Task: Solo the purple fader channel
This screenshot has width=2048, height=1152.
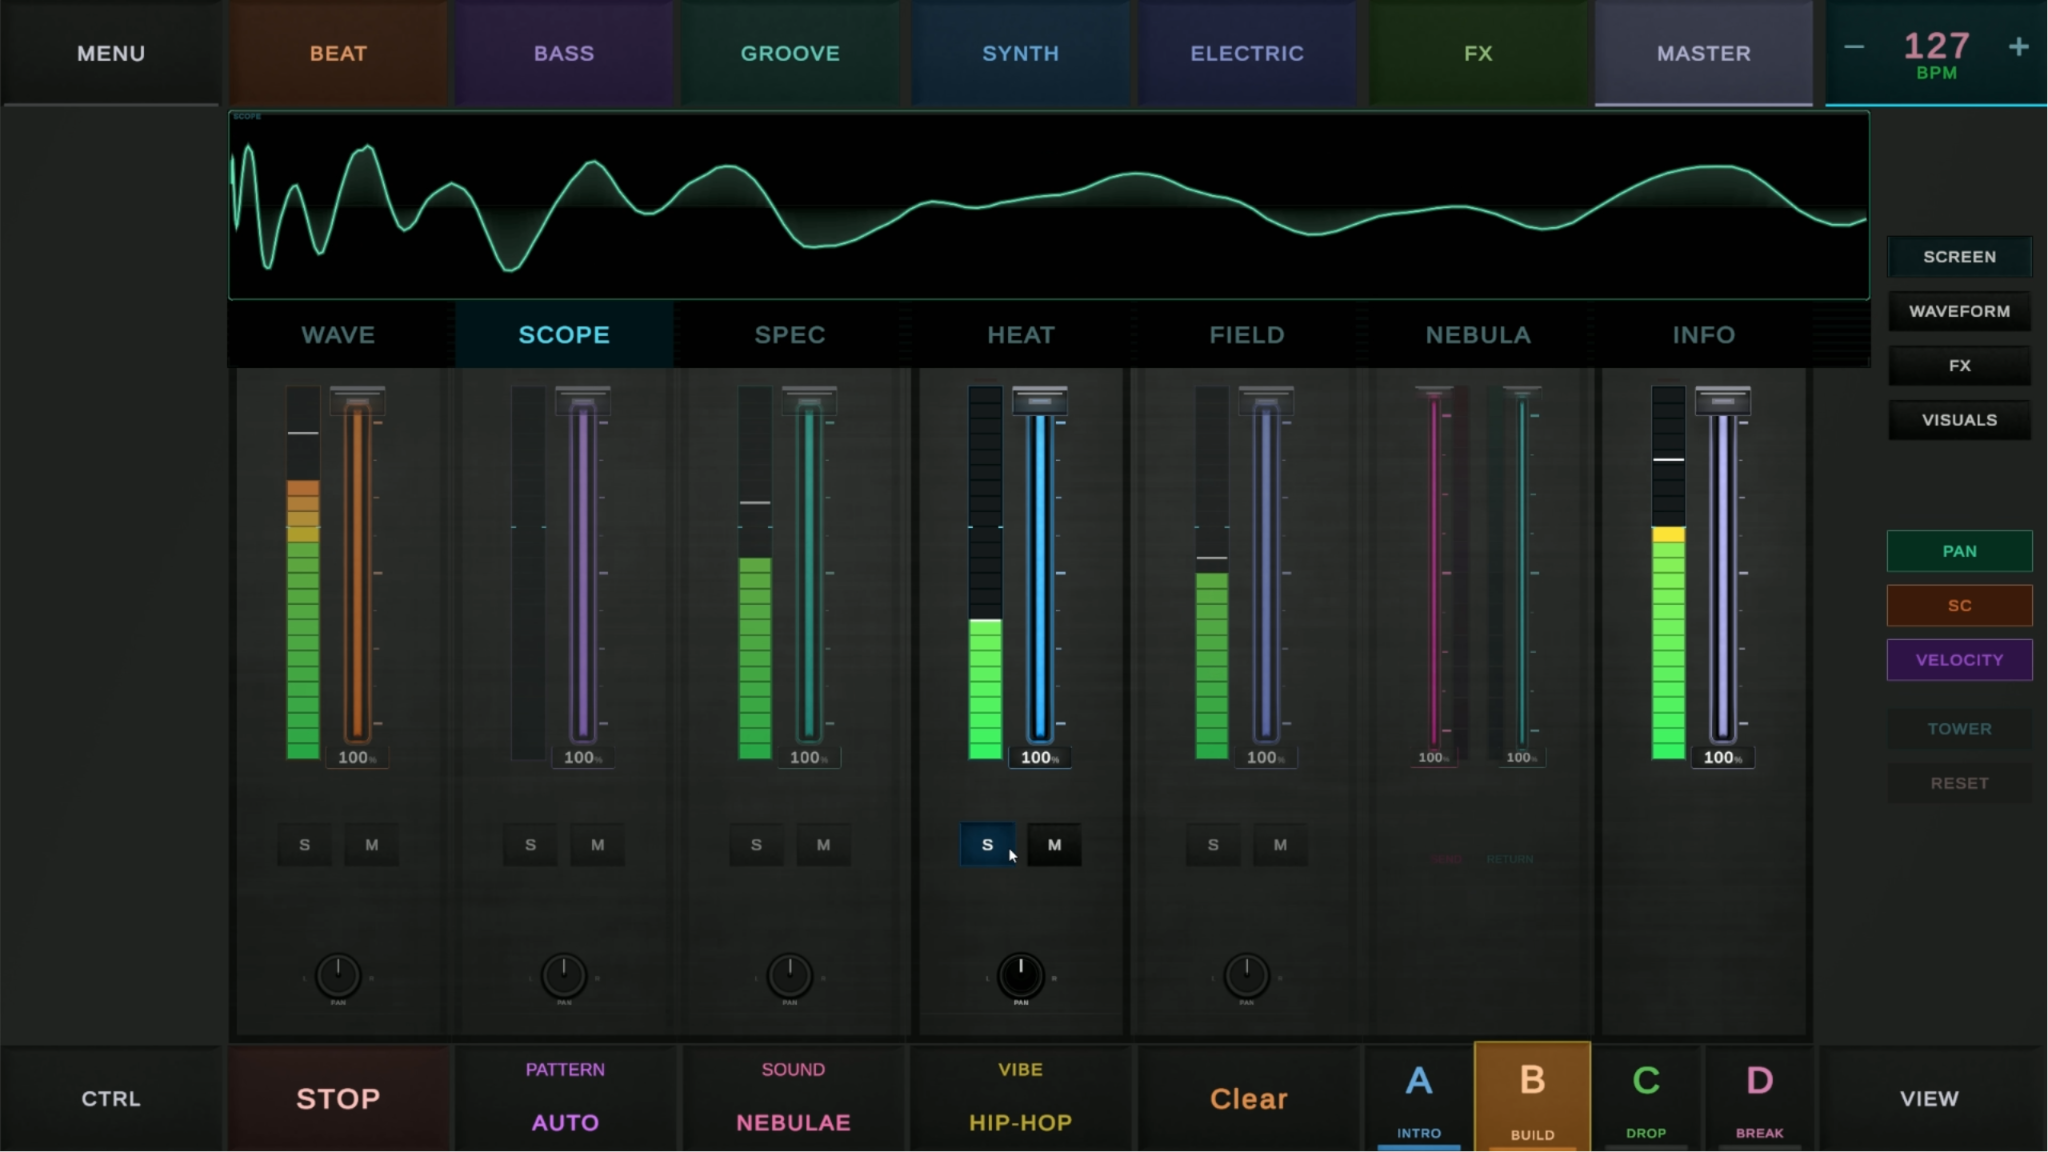Action: (530, 845)
